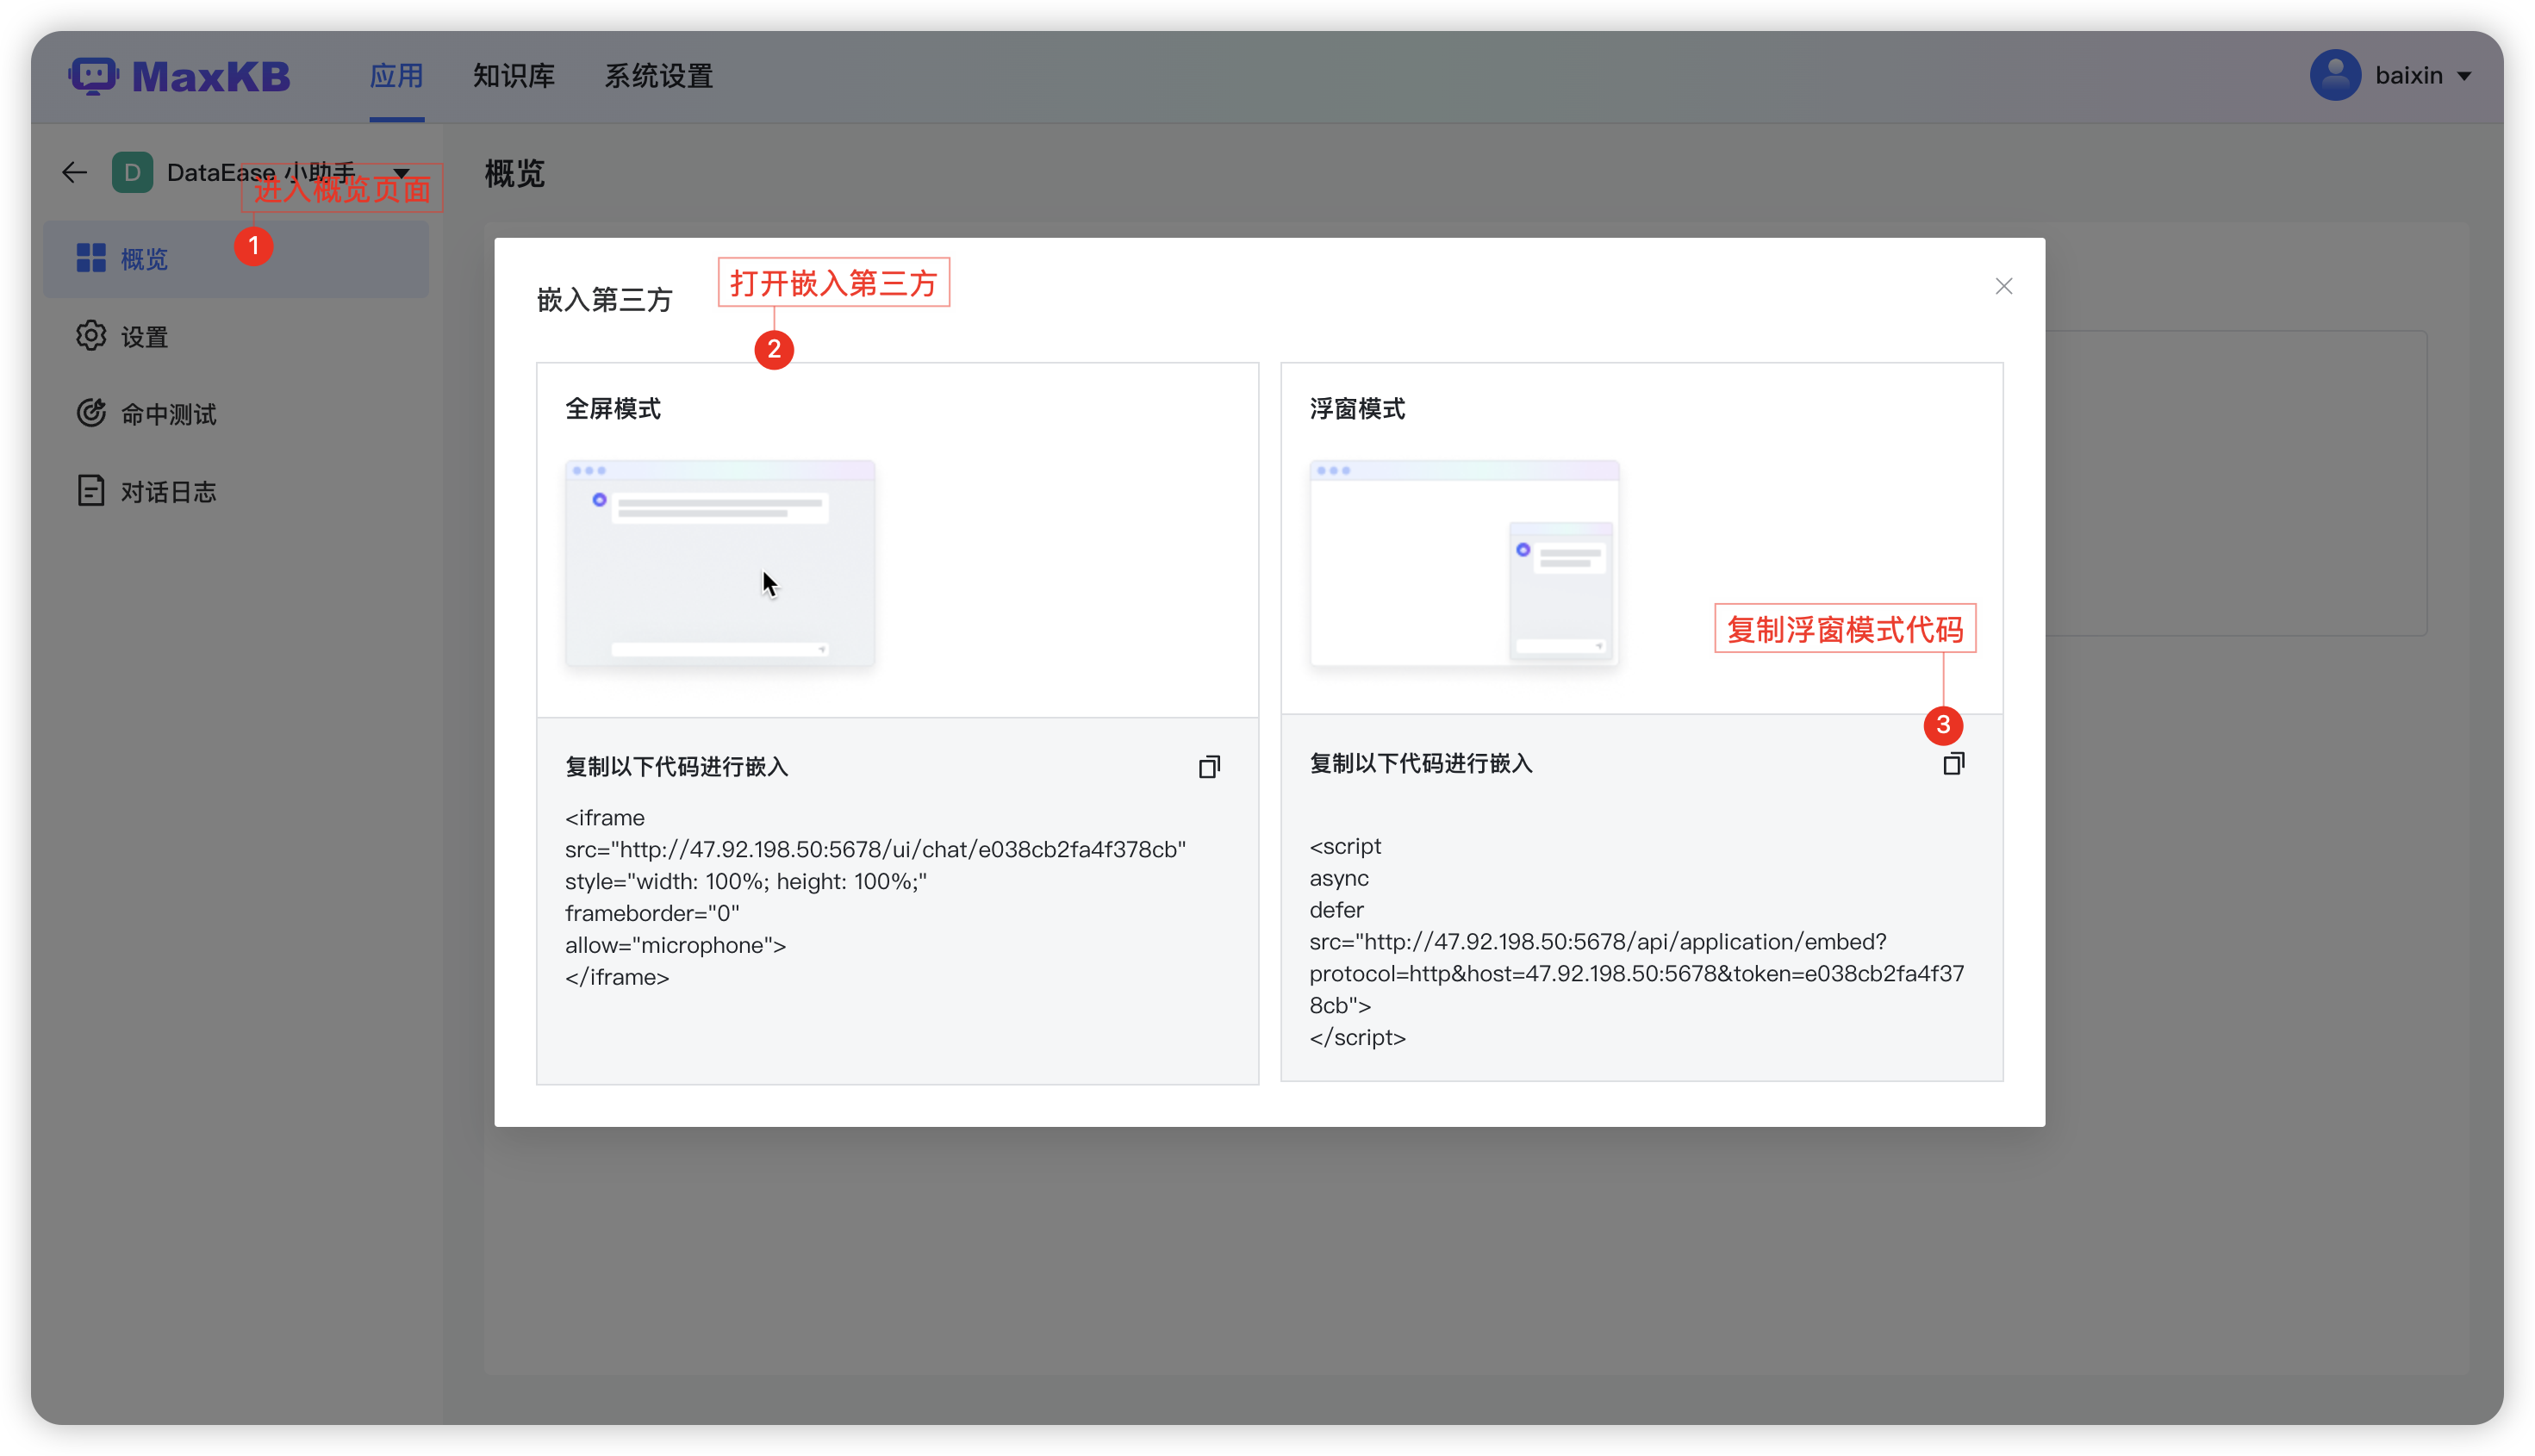
Task: Open the 系统设置 tab
Action: (658, 76)
